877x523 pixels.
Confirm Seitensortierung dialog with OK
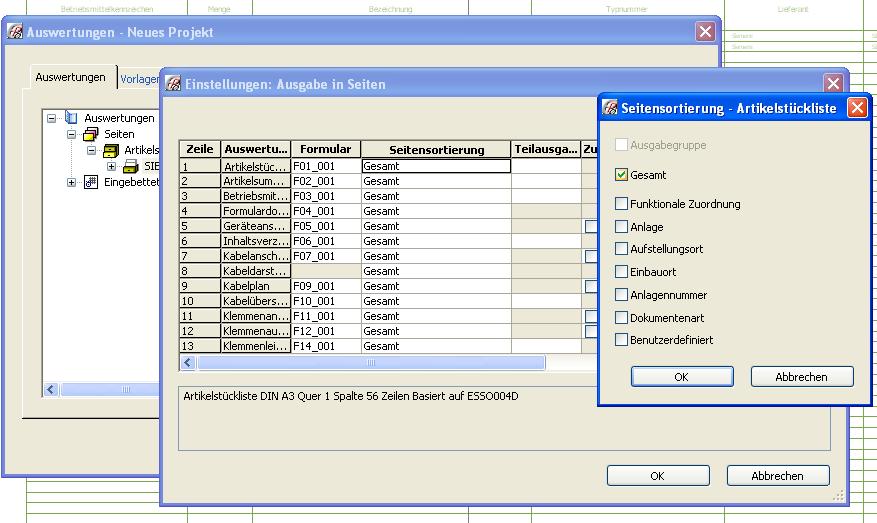(682, 376)
